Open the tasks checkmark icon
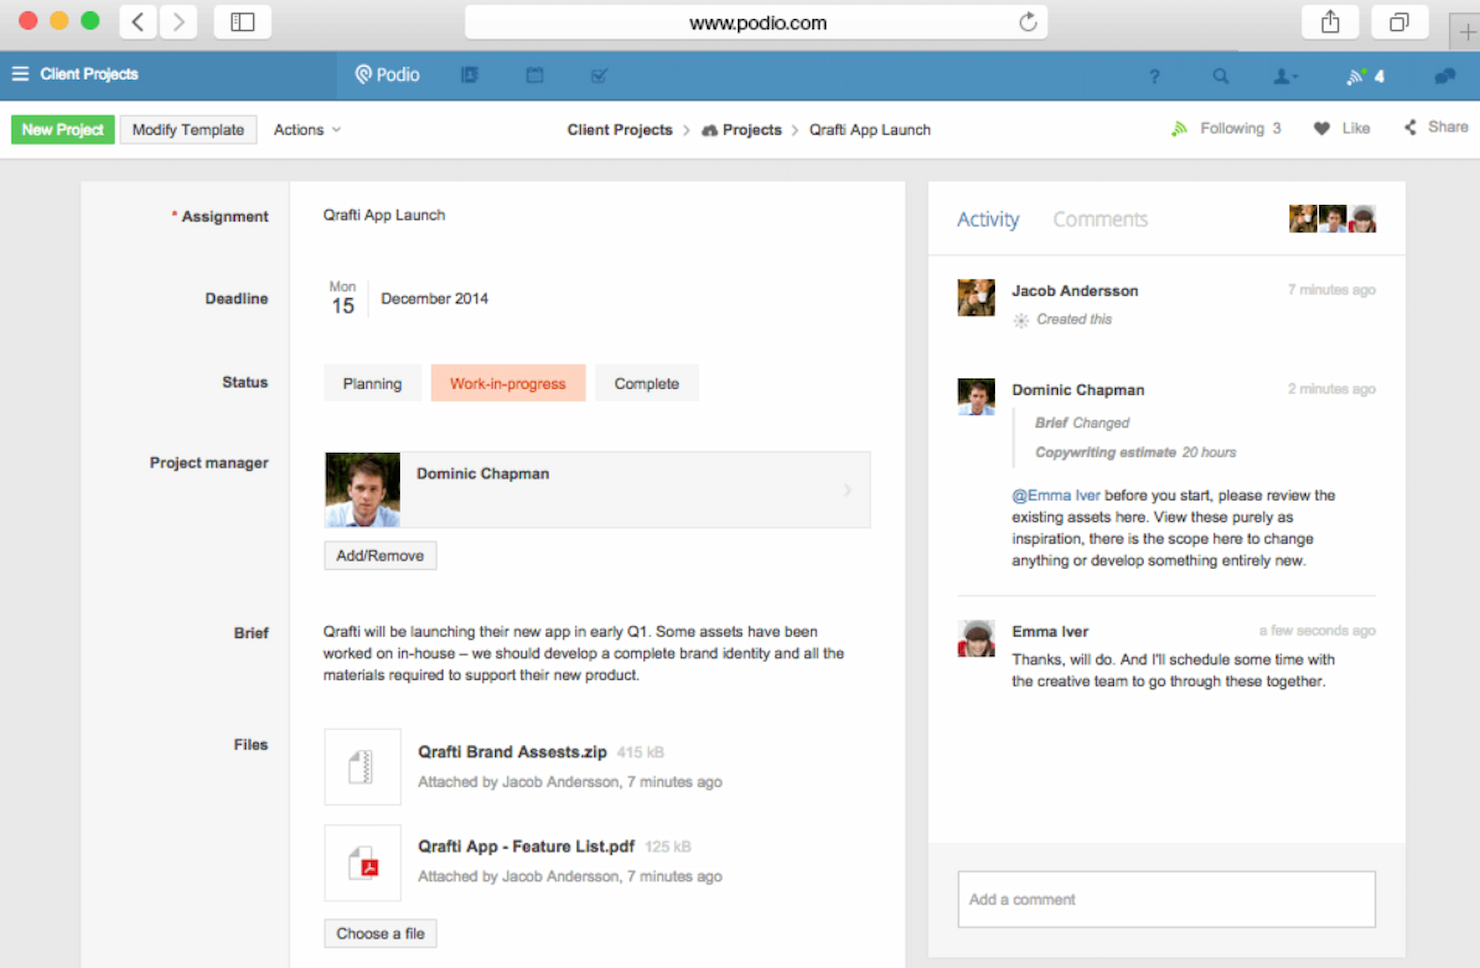This screenshot has width=1480, height=968. coord(599,75)
